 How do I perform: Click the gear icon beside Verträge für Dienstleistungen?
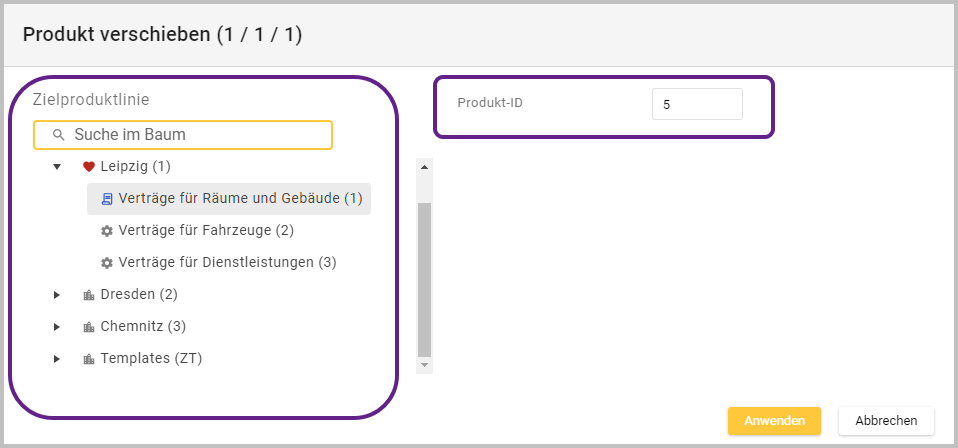[107, 263]
